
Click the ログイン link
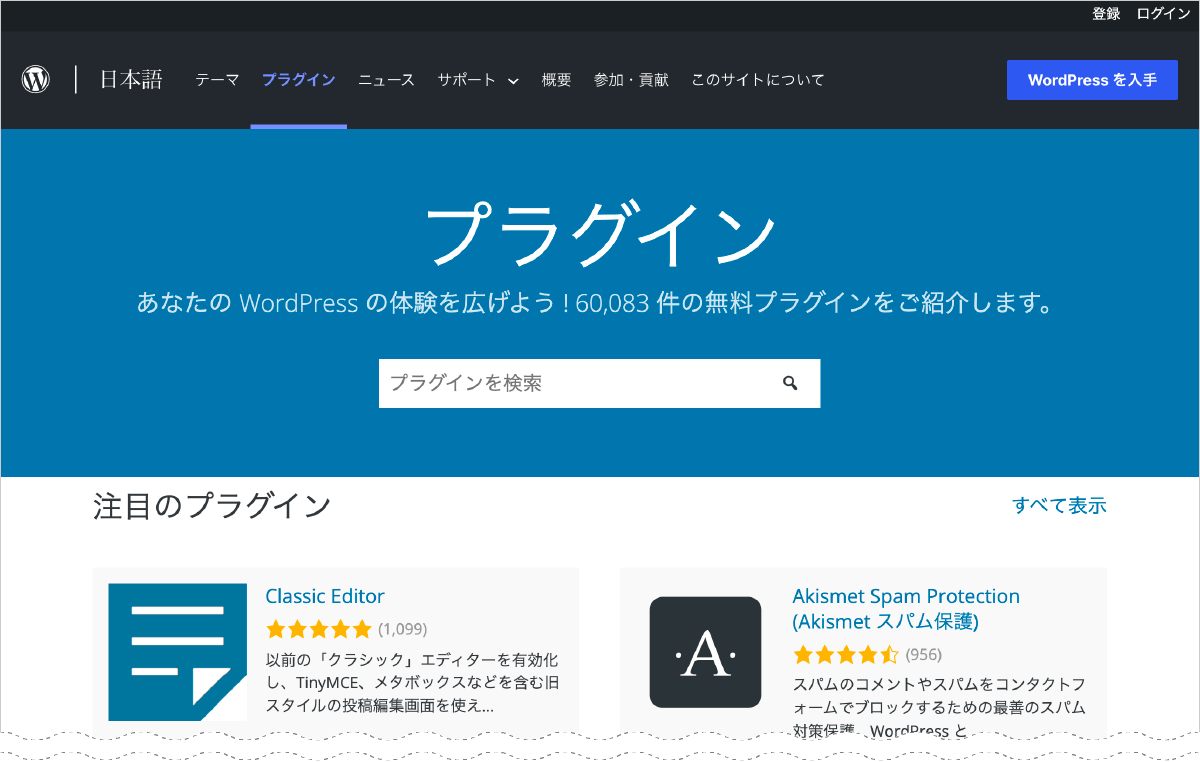(x=1164, y=14)
